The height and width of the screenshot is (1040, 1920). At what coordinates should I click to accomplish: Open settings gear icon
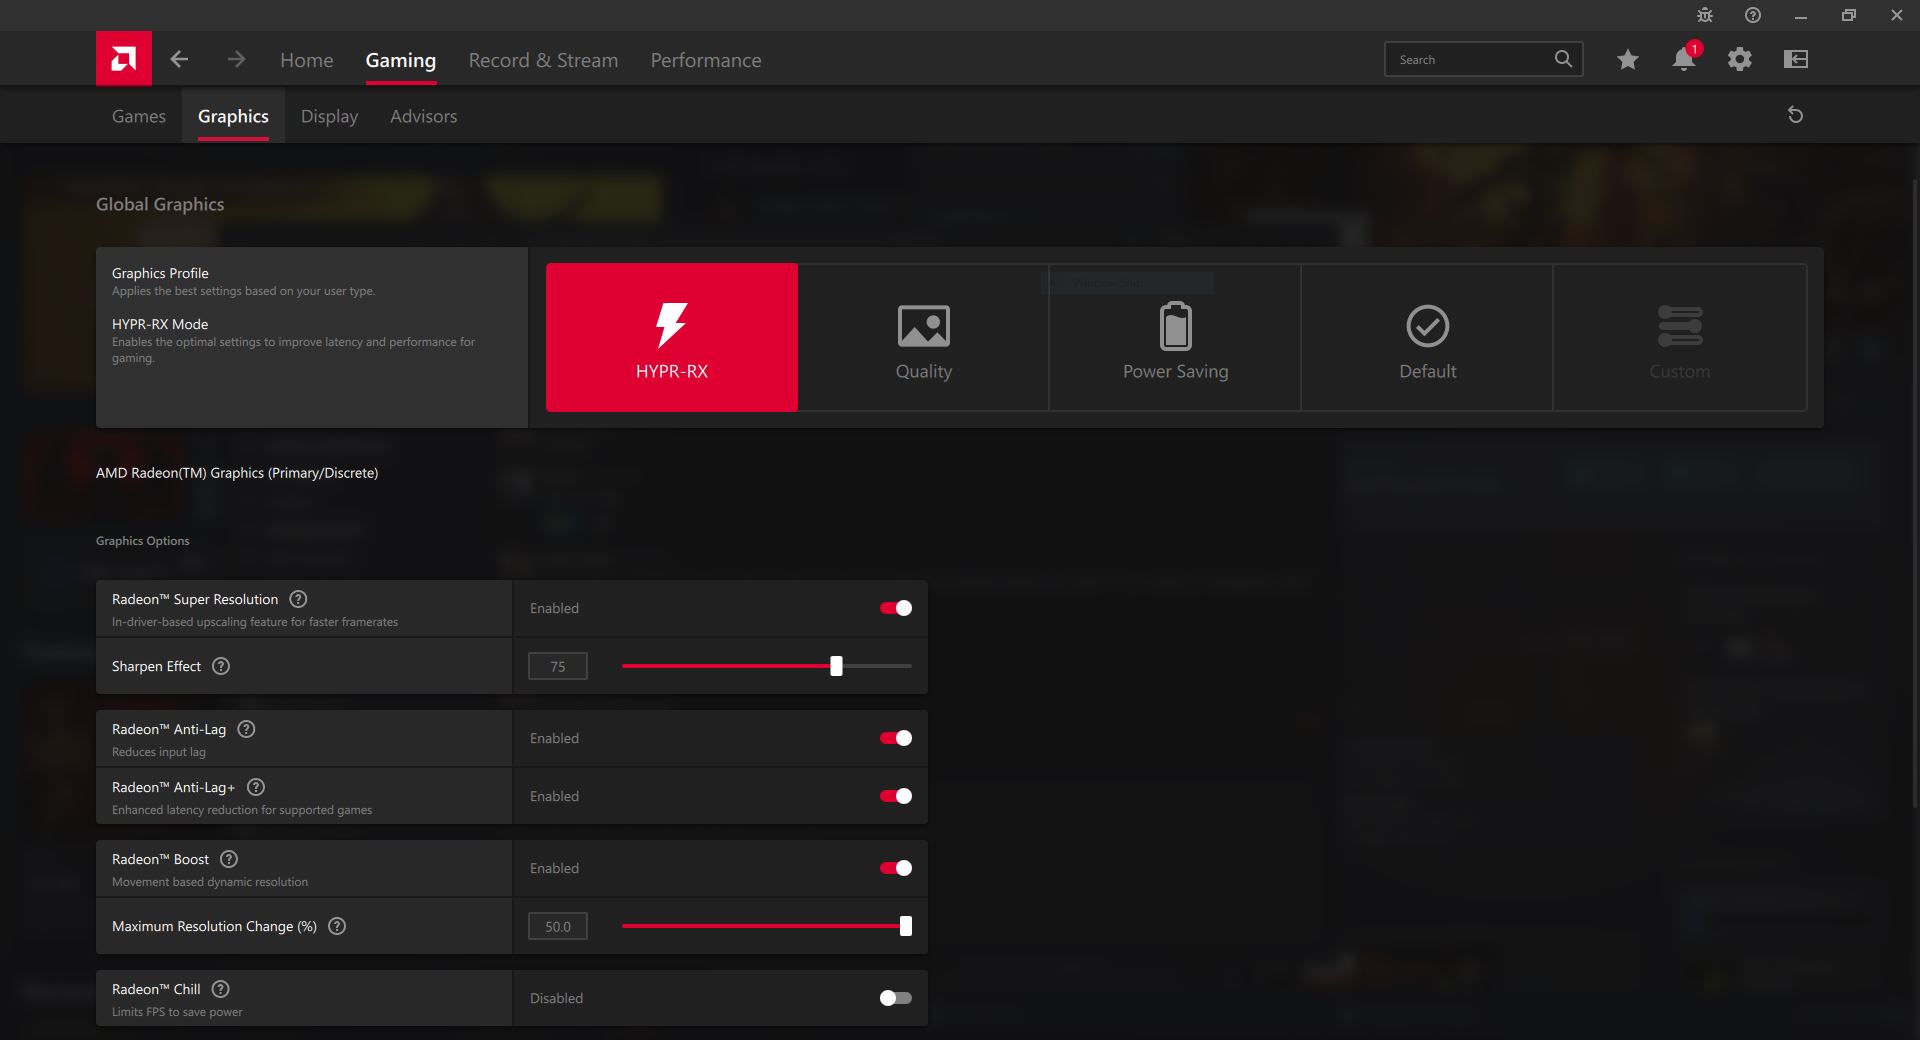click(x=1739, y=60)
